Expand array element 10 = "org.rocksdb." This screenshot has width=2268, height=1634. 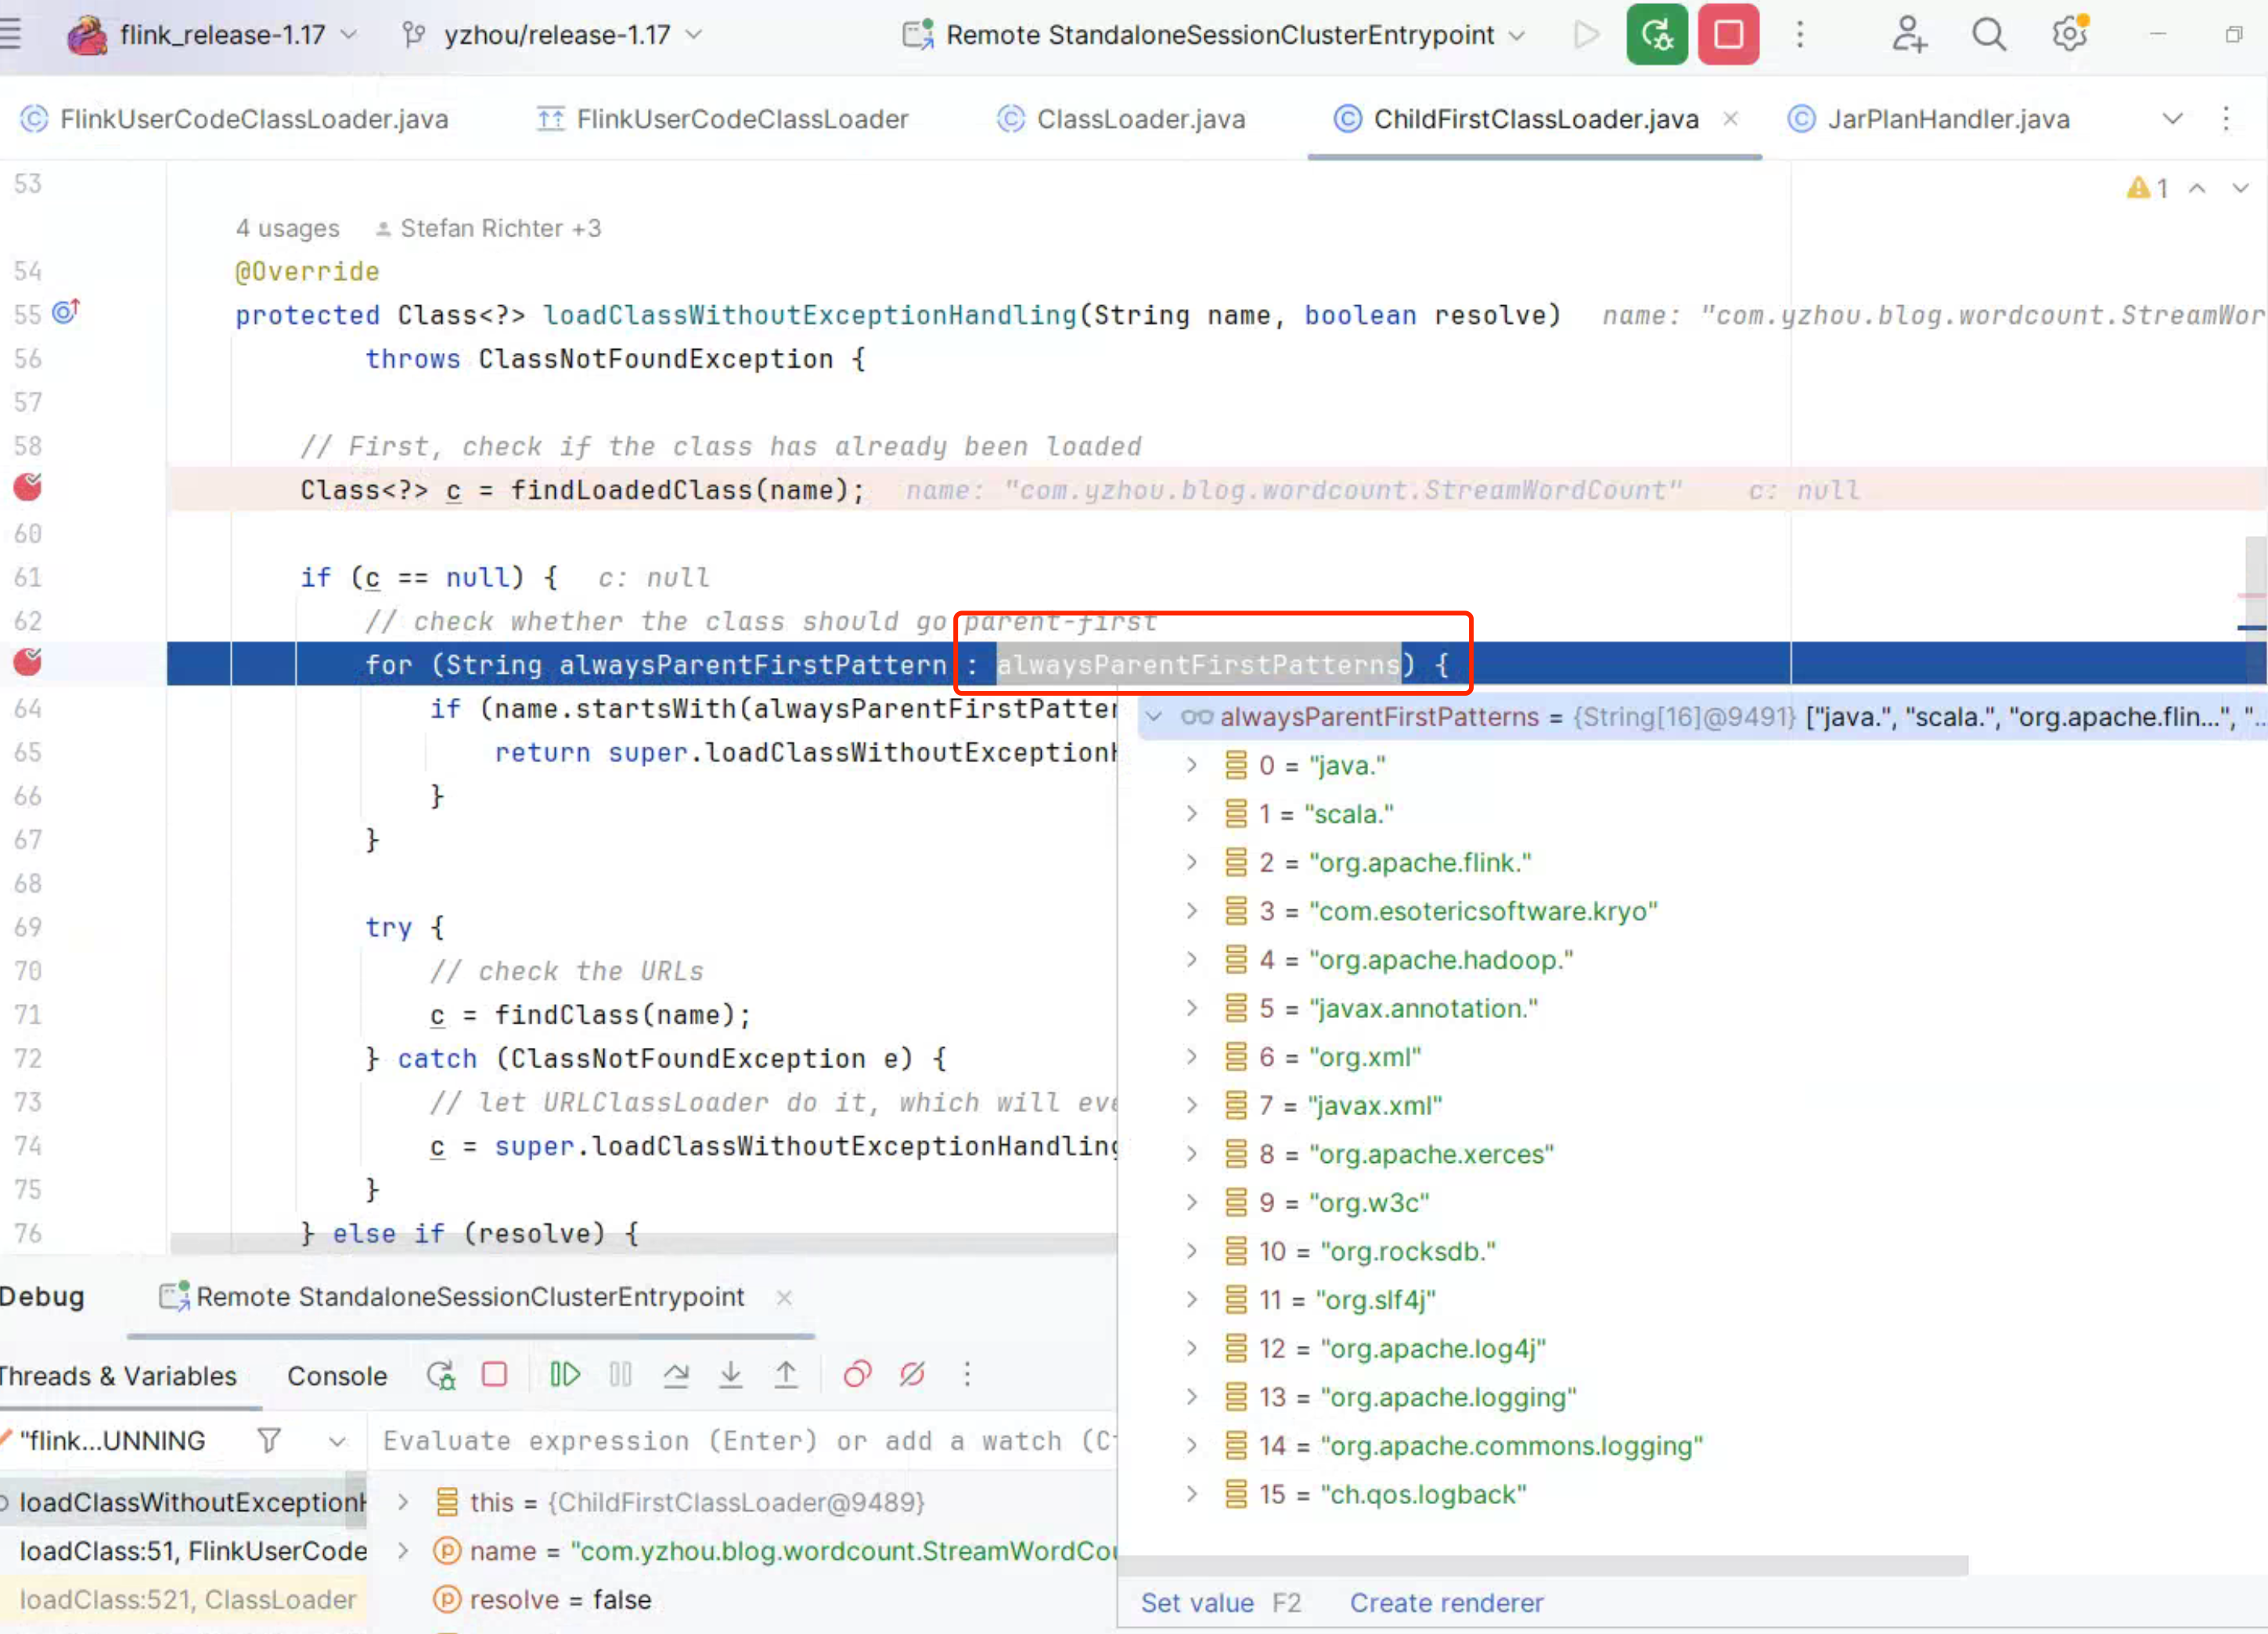[1191, 1251]
